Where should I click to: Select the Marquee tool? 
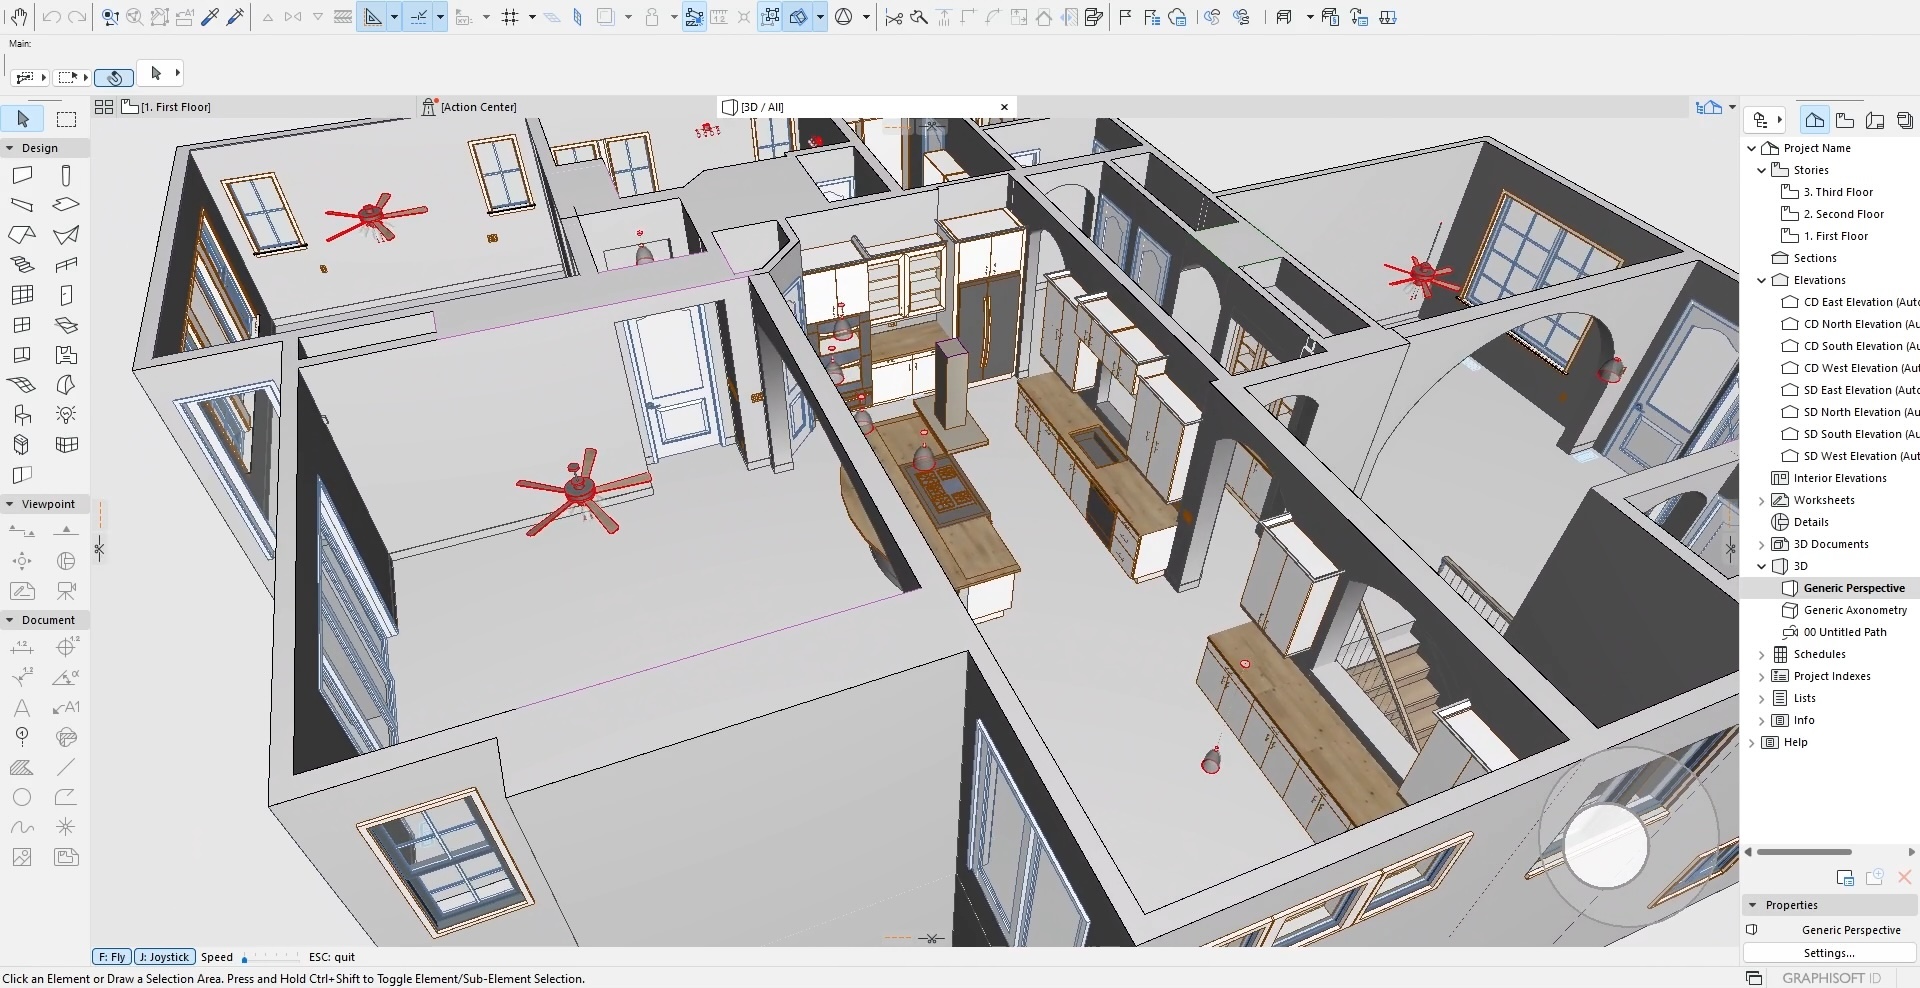coord(67,120)
